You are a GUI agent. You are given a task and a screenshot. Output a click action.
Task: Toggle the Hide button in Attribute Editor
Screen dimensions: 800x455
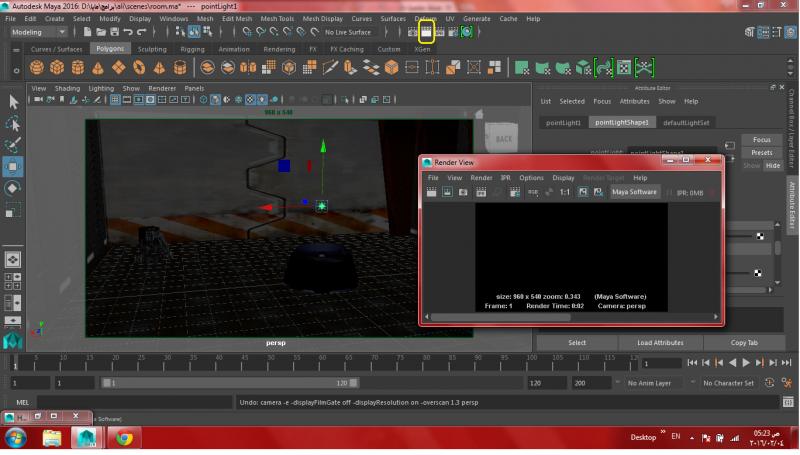772,165
